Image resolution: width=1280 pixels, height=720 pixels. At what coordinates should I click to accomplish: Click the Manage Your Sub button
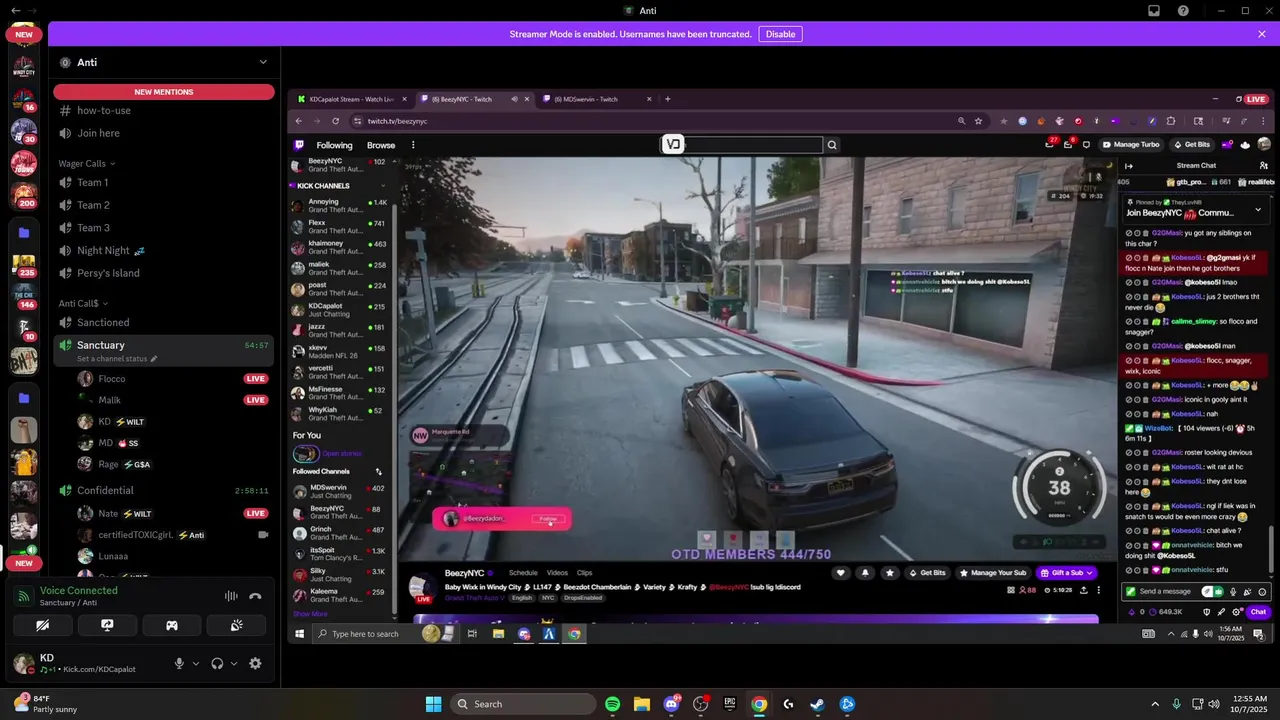pyautogui.click(x=993, y=573)
